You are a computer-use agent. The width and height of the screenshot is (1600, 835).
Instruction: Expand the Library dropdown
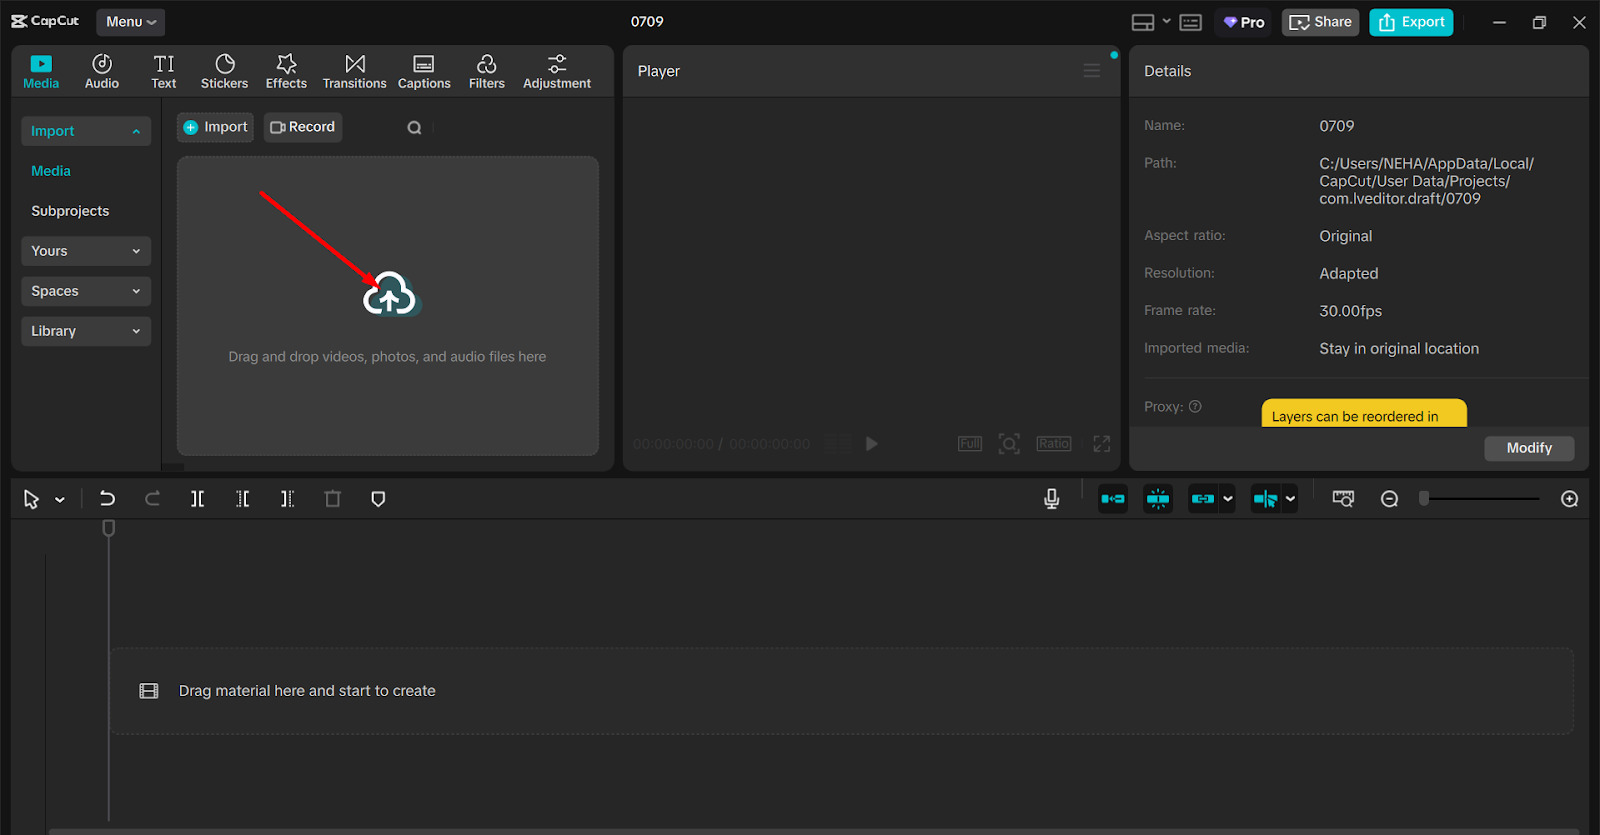pyautogui.click(x=86, y=331)
